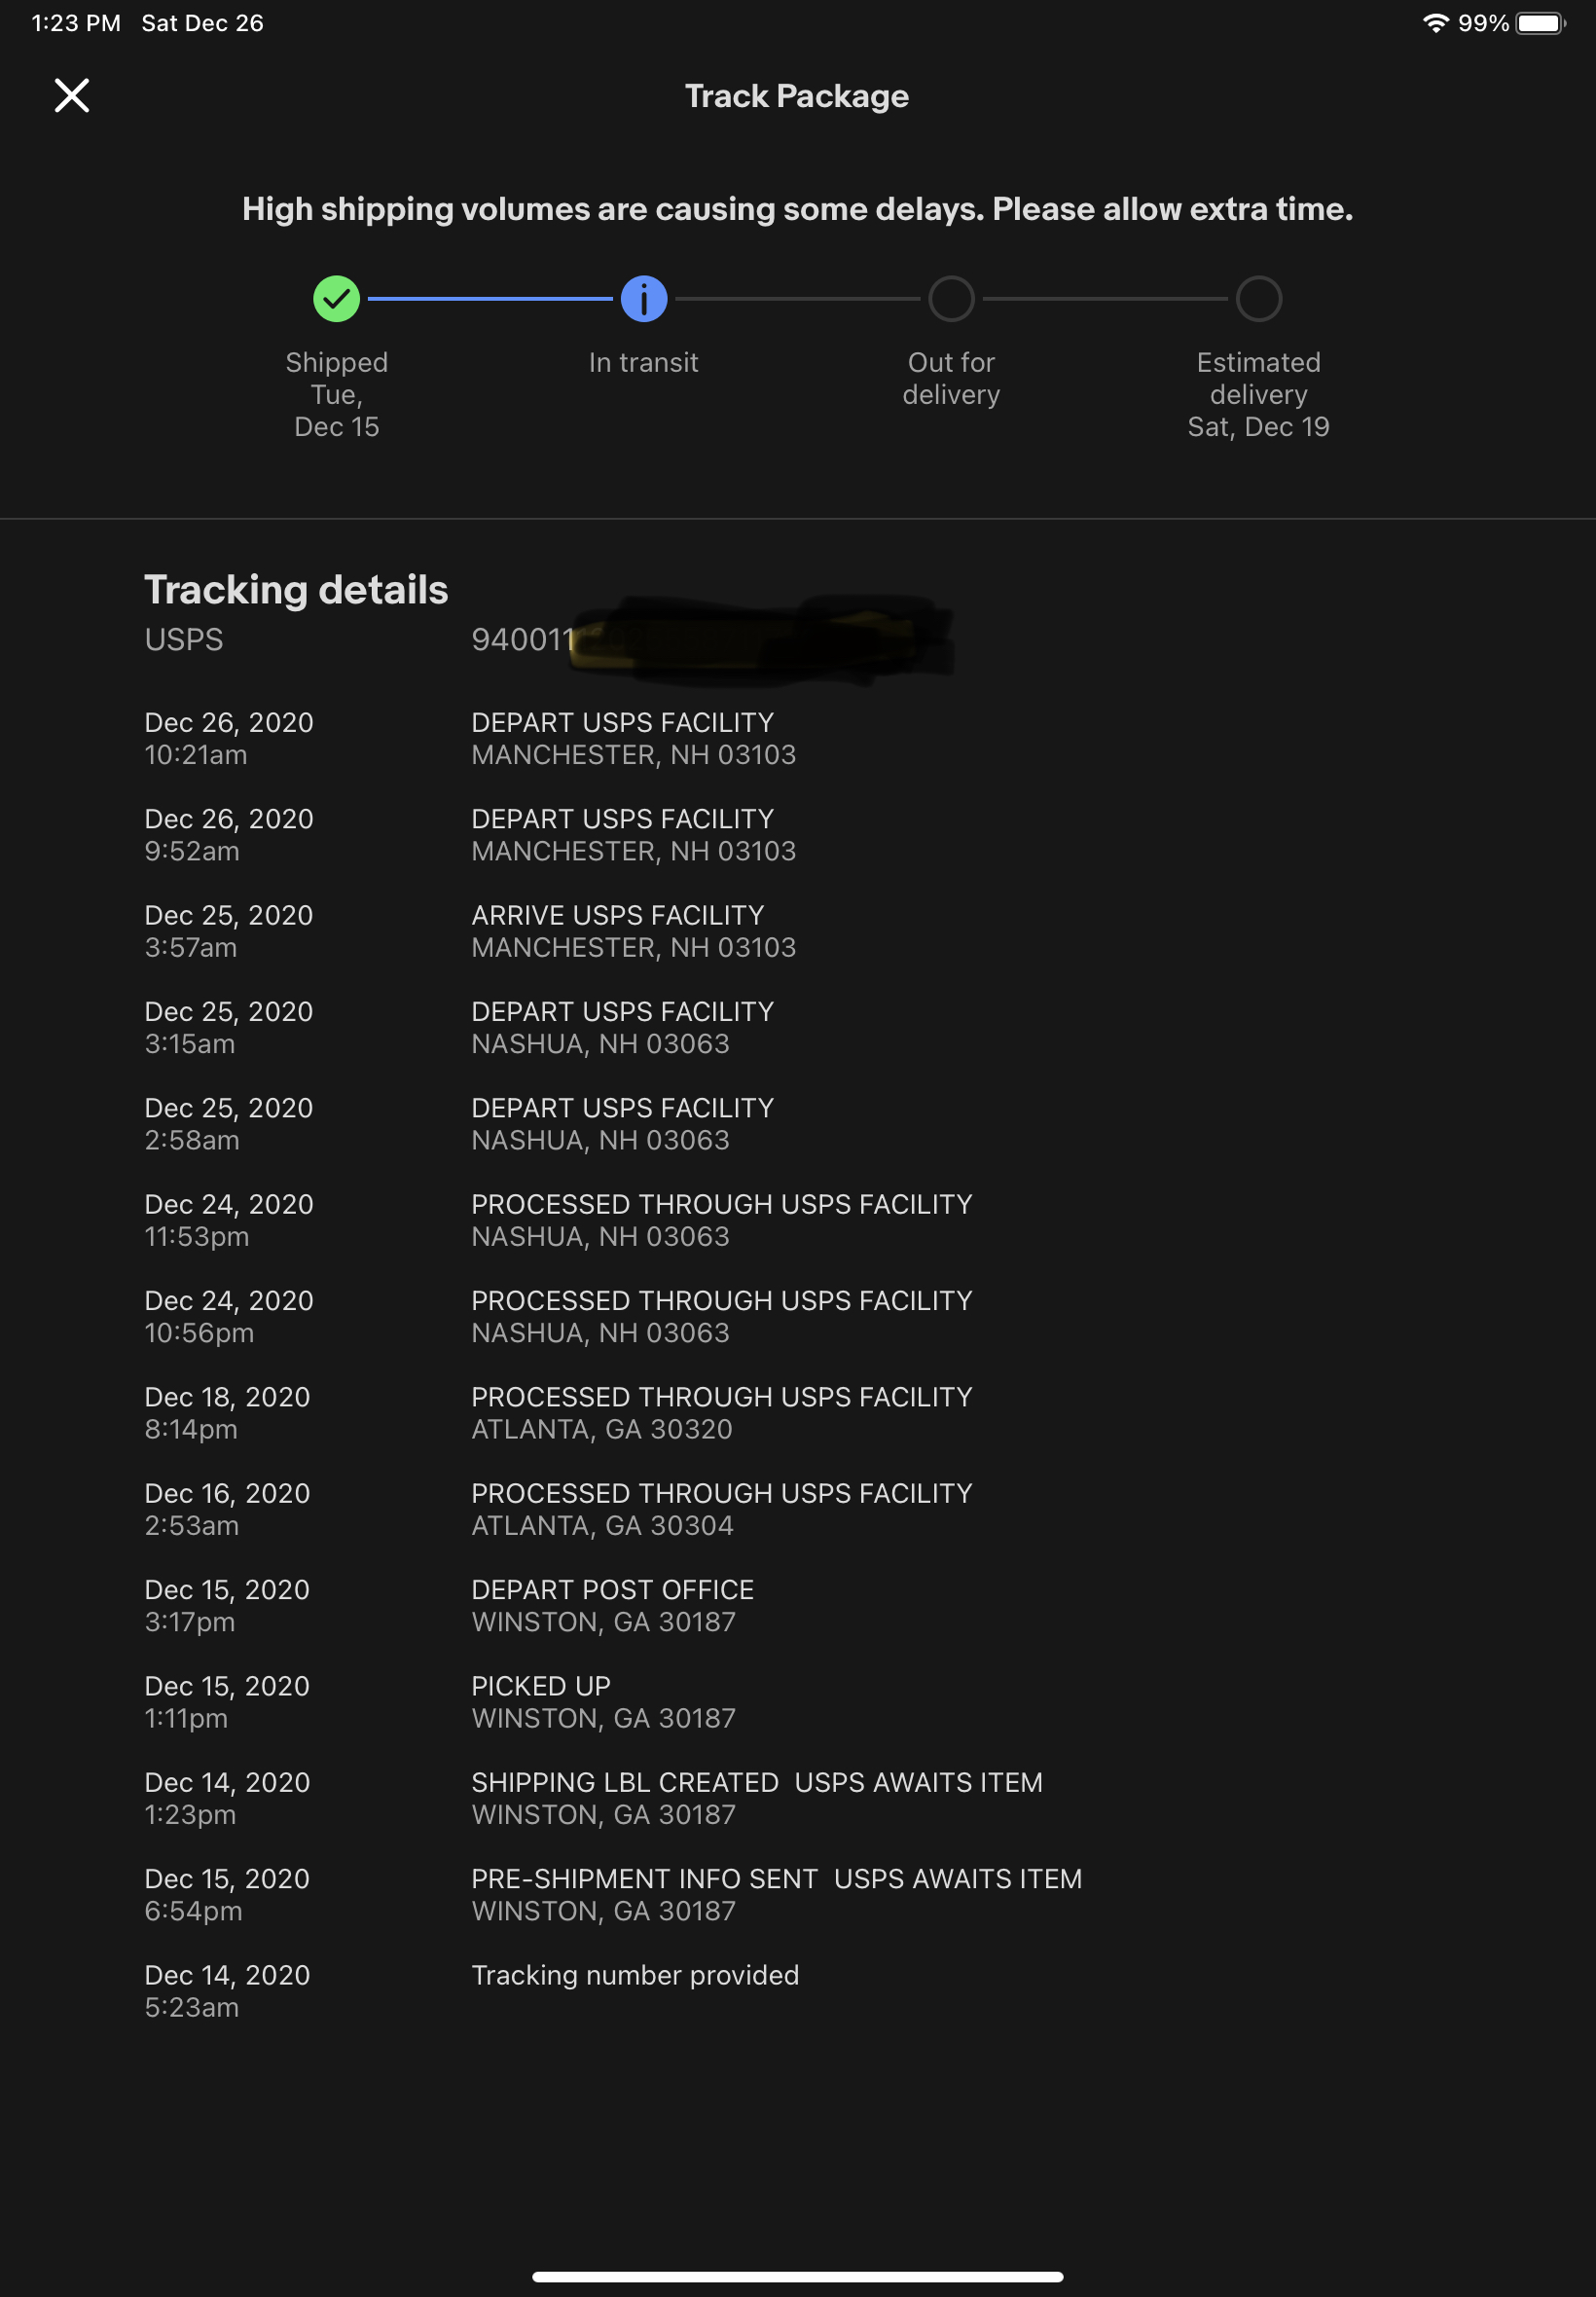The height and width of the screenshot is (2297, 1596).
Task: Tap the Estimated delivery step circle
Action: coord(1258,299)
